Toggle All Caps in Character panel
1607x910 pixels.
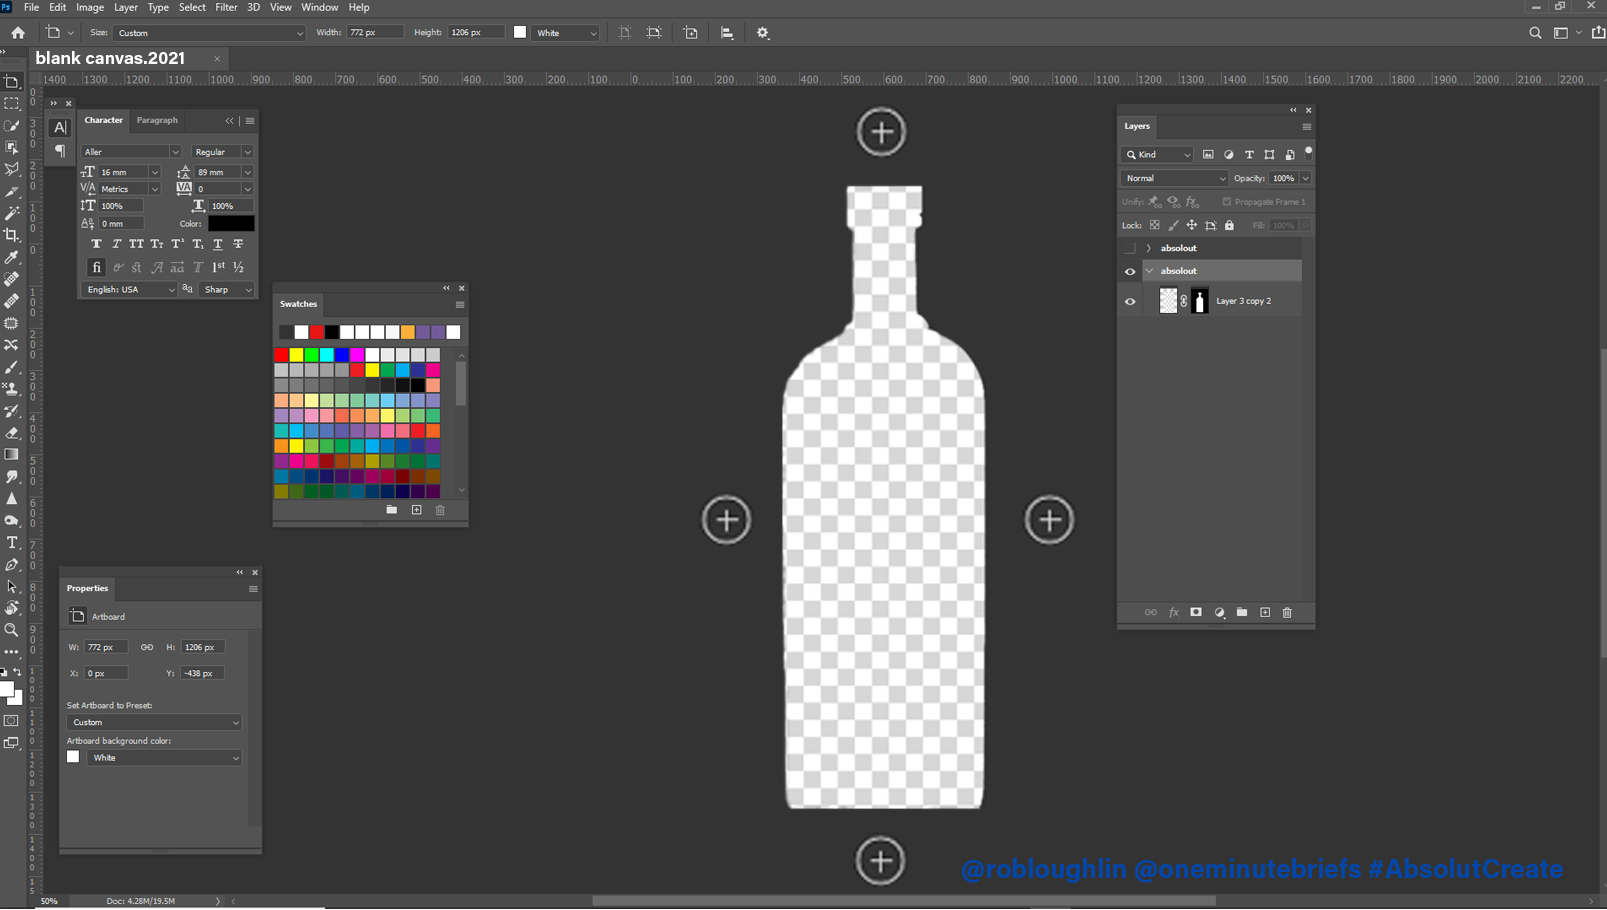[136, 244]
